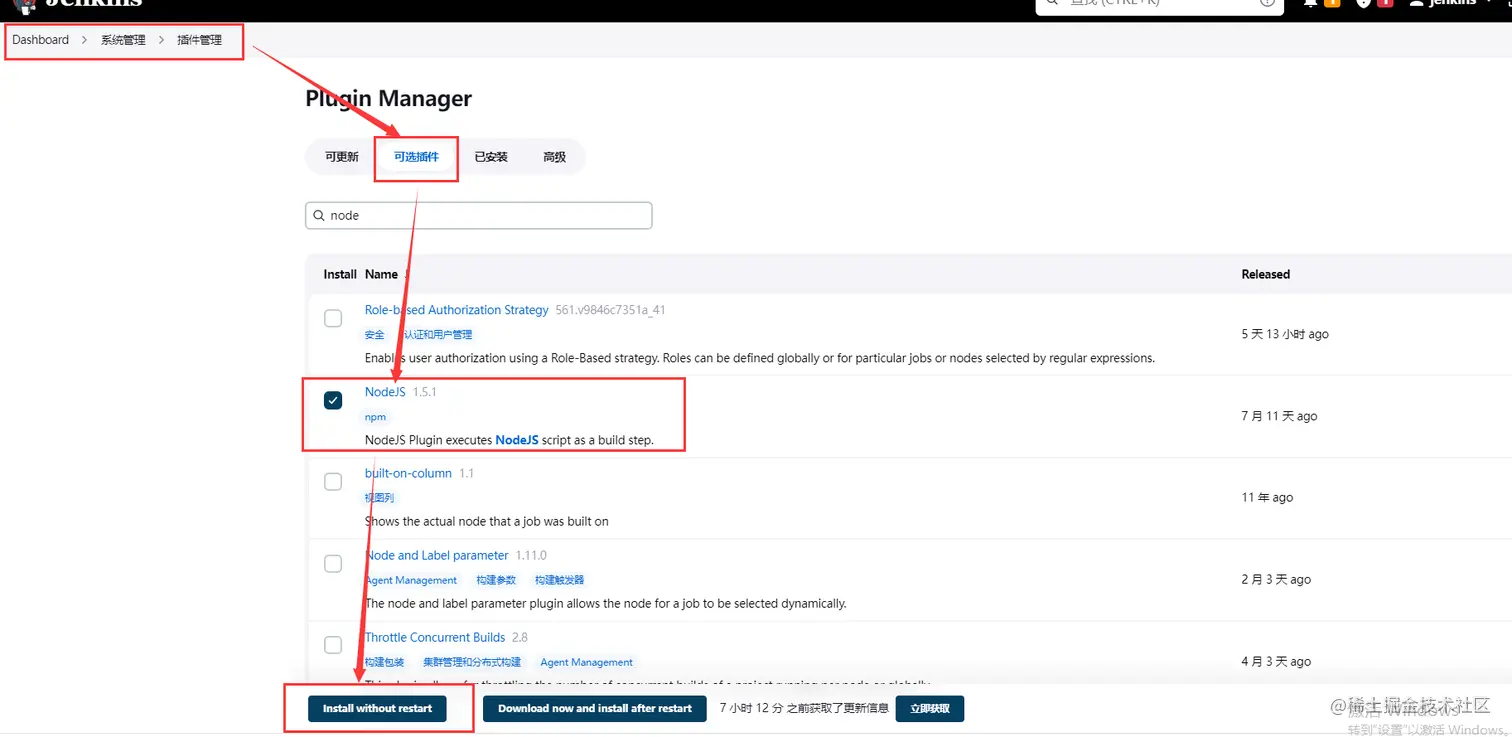This screenshot has height=737, width=1512.
Task: Click the '7 小时 12 分 之前获取了更新信息' status text
Action: 804,708
